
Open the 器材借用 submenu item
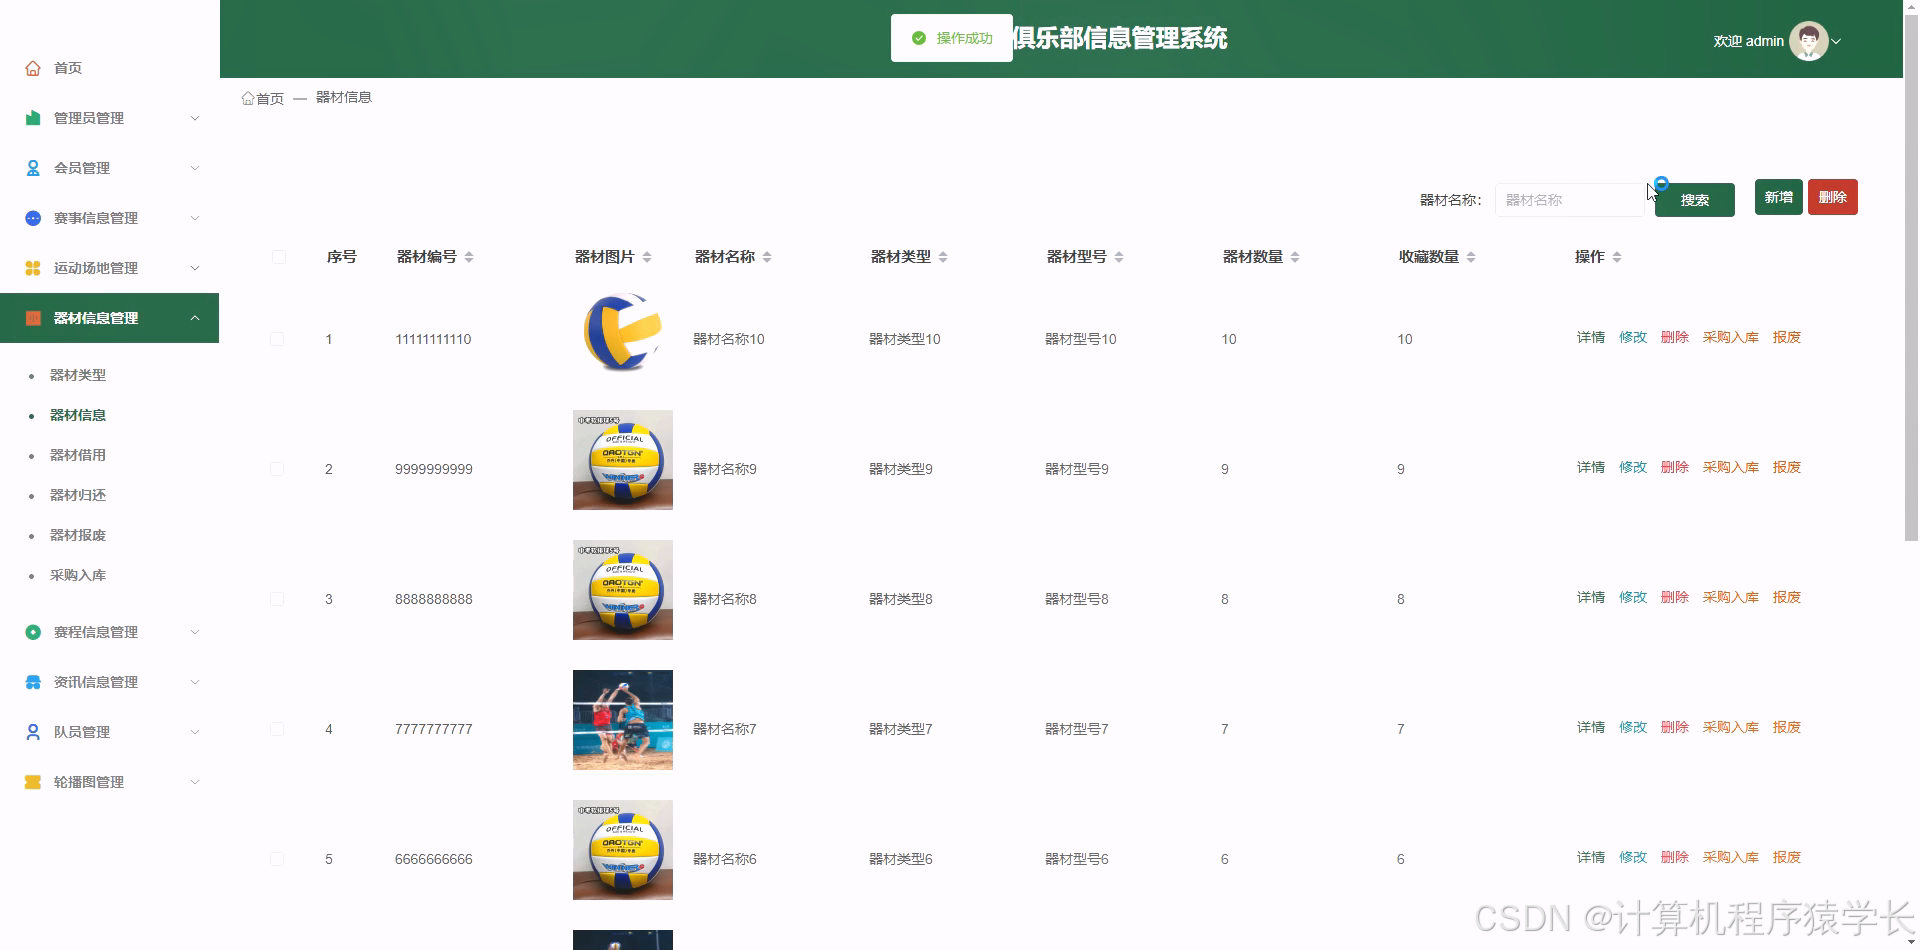pyautogui.click(x=78, y=455)
